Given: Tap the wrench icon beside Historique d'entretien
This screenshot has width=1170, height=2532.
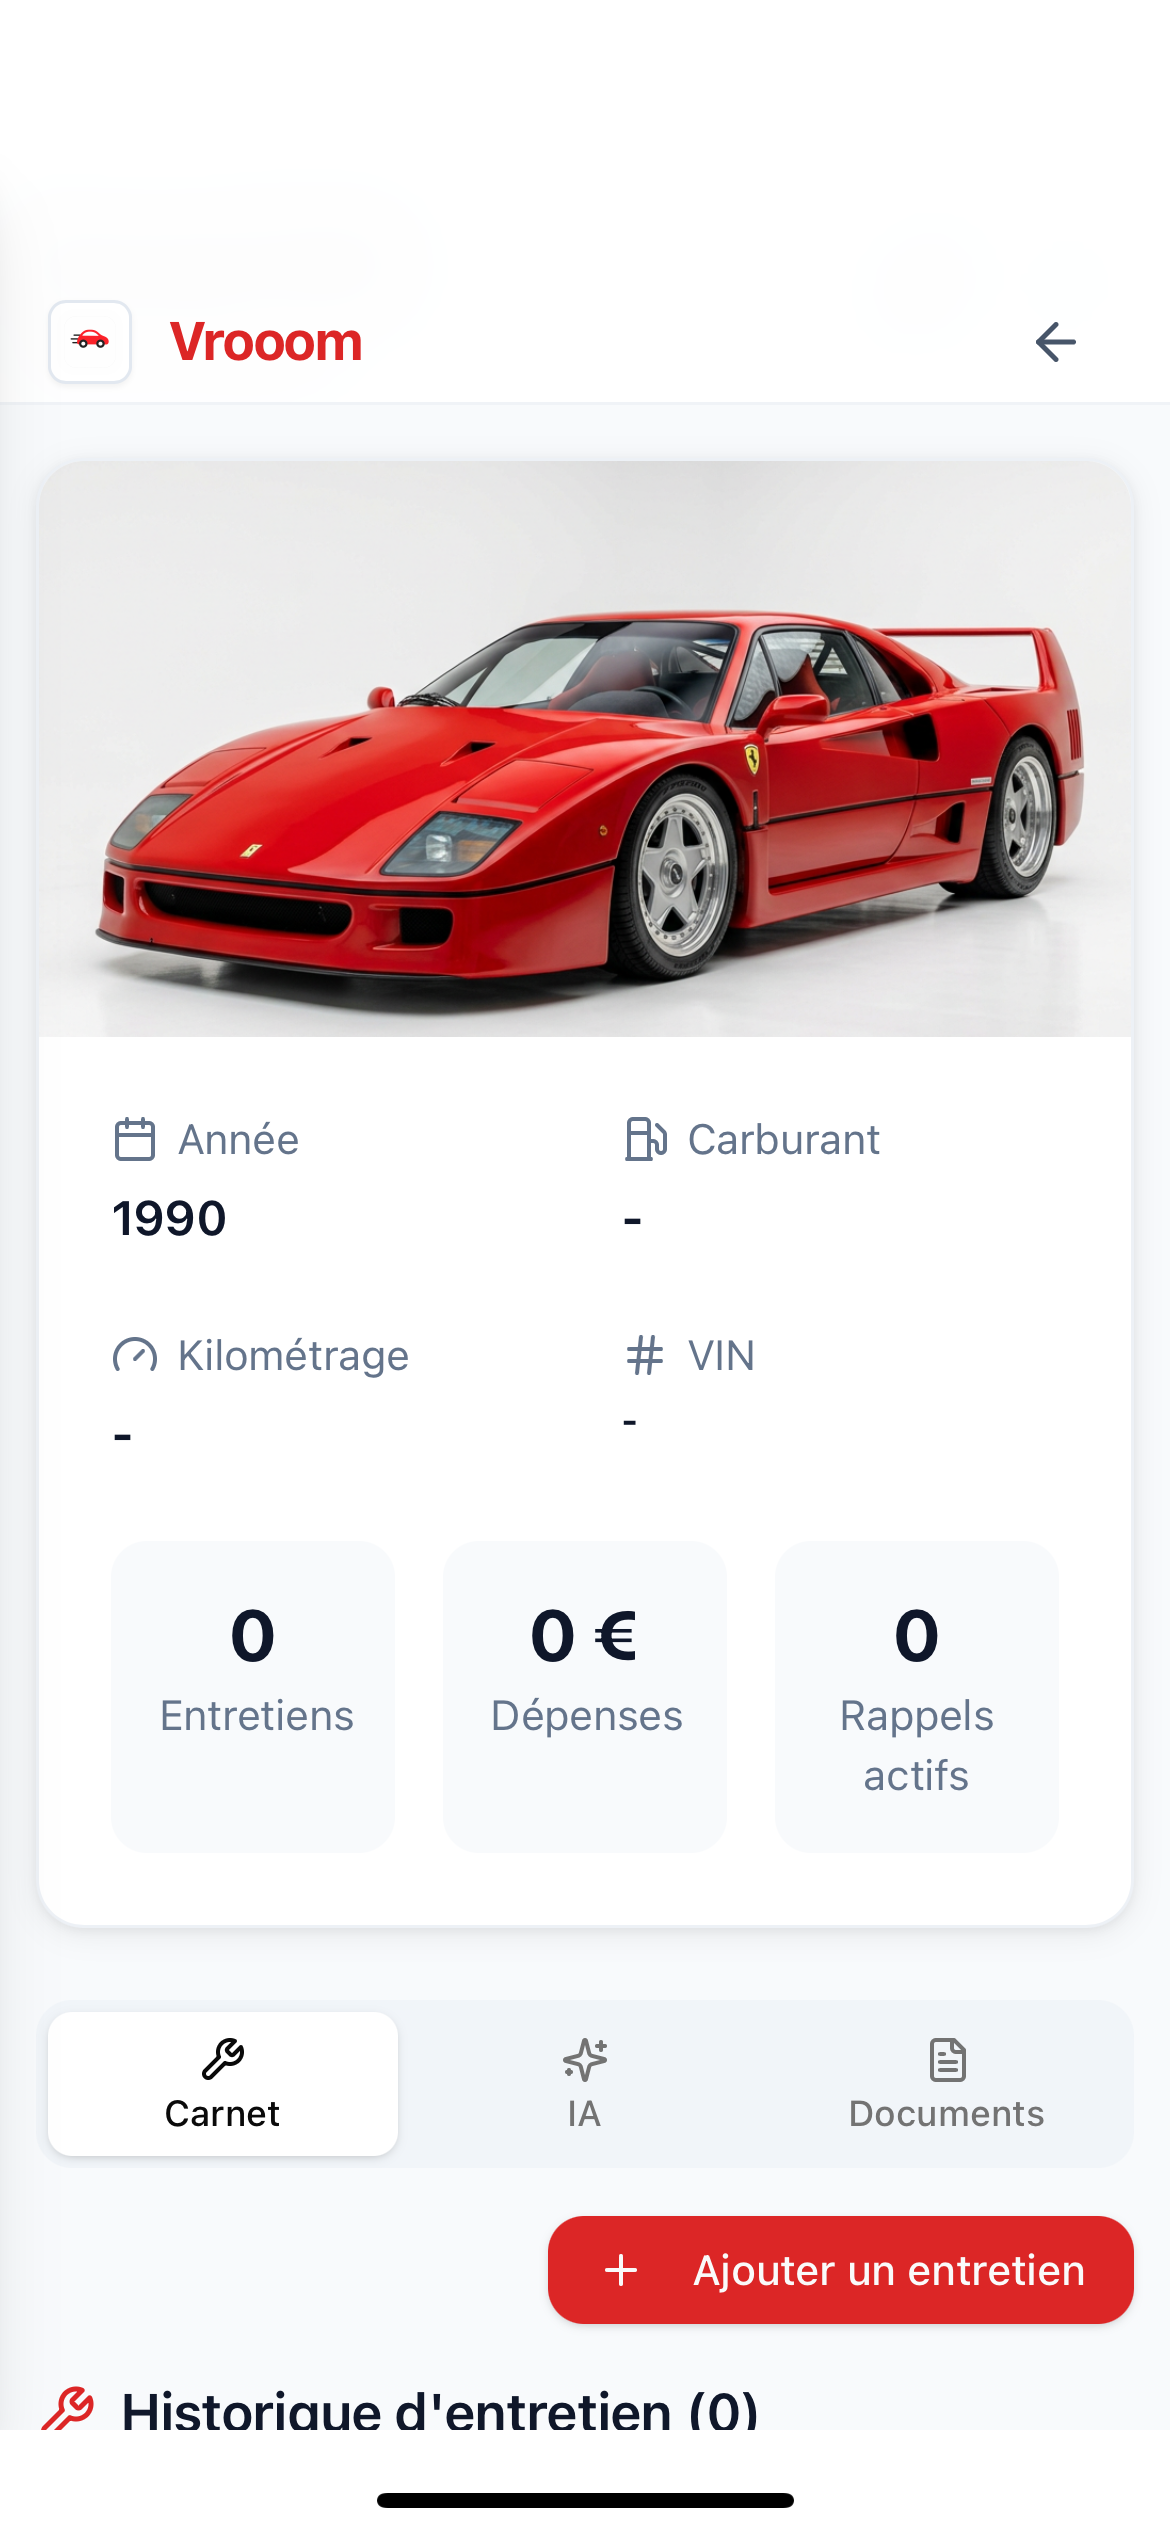Looking at the screenshot, I should pos(68,2408).
